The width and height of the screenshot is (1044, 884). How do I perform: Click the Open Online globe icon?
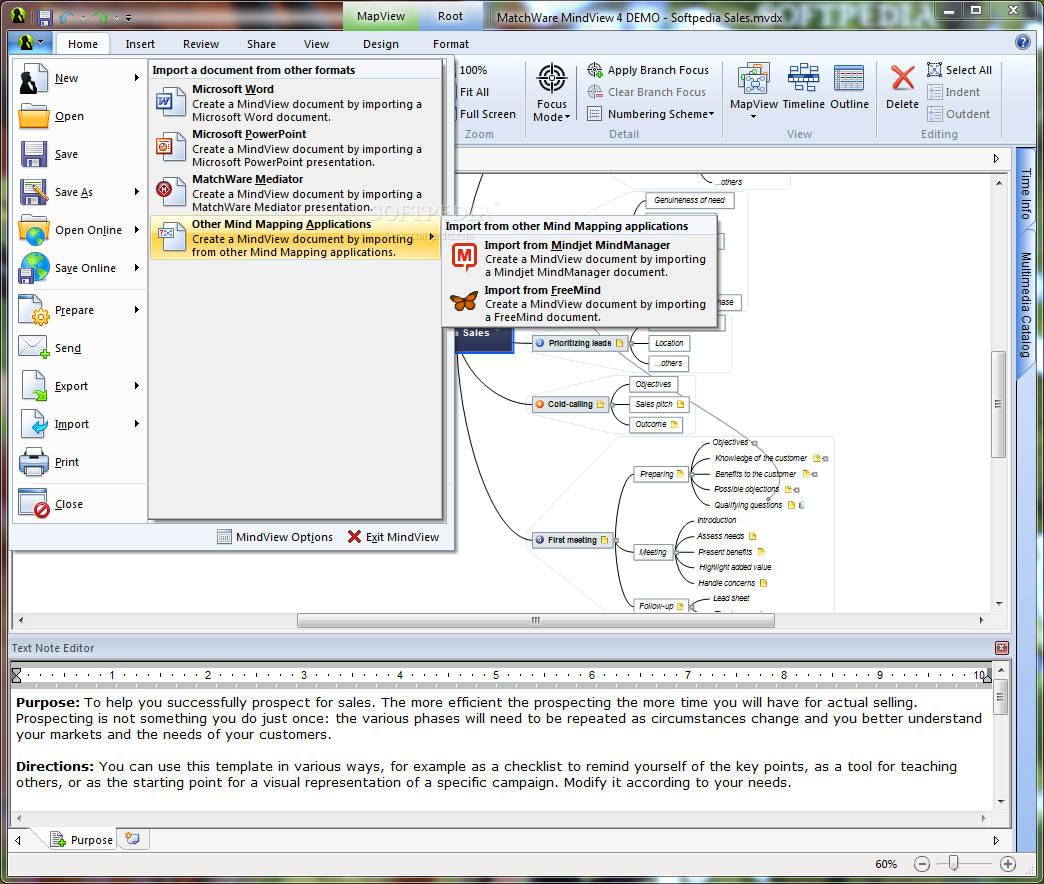33,230
